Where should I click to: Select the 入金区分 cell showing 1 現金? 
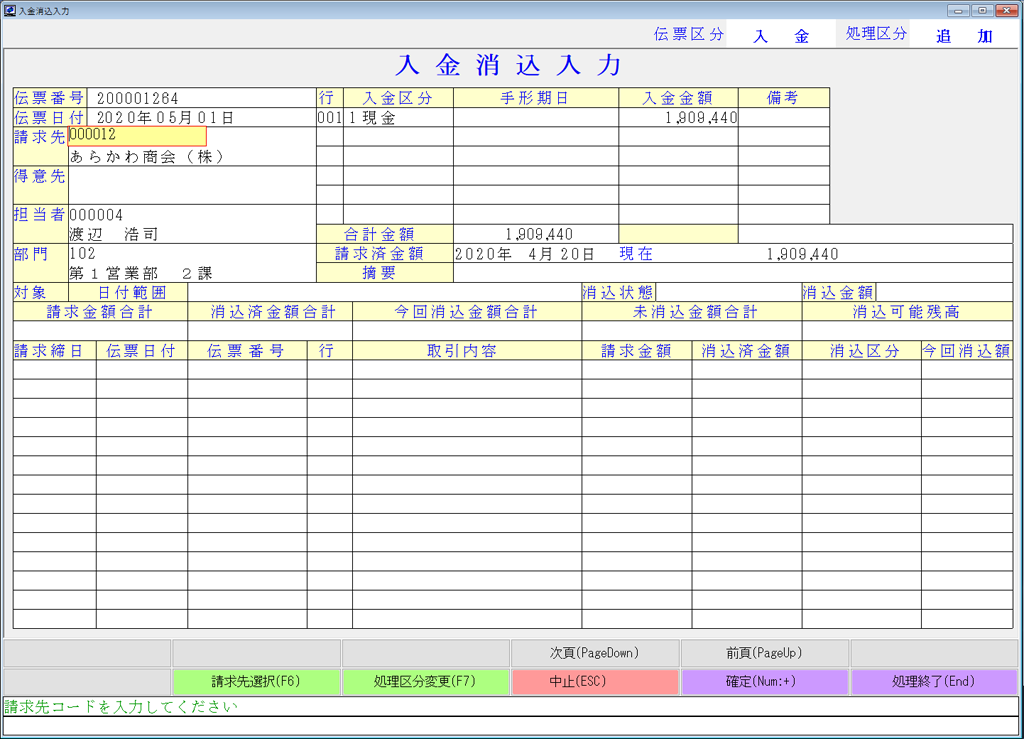(398, 118)
